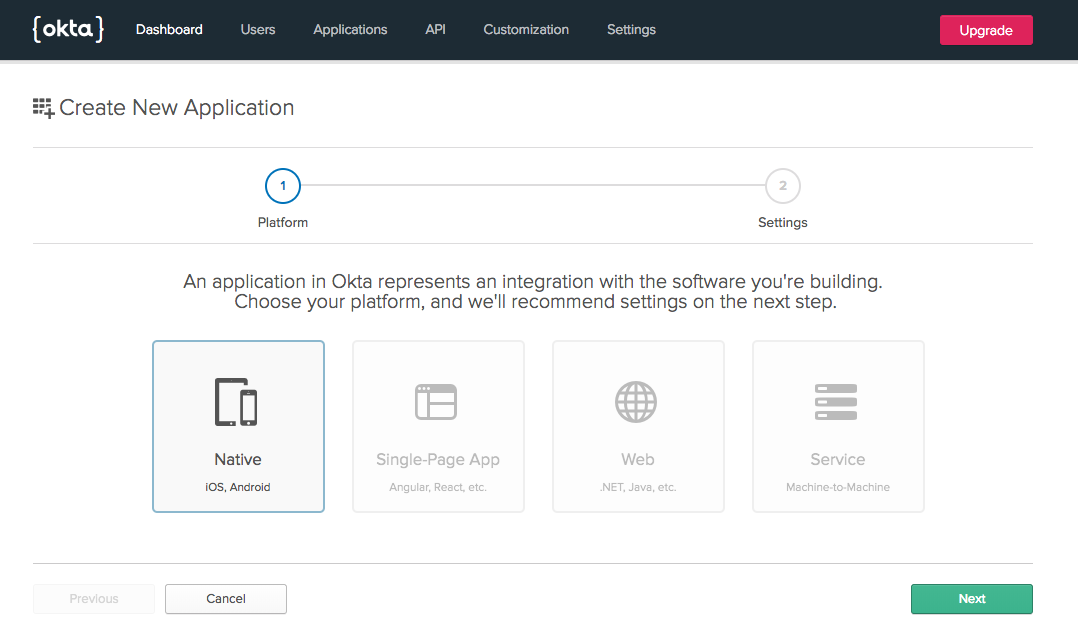This screenshot has width=1078, height=643.
Task: Cancel the new application wizard
Action: [x=226, y=599]
